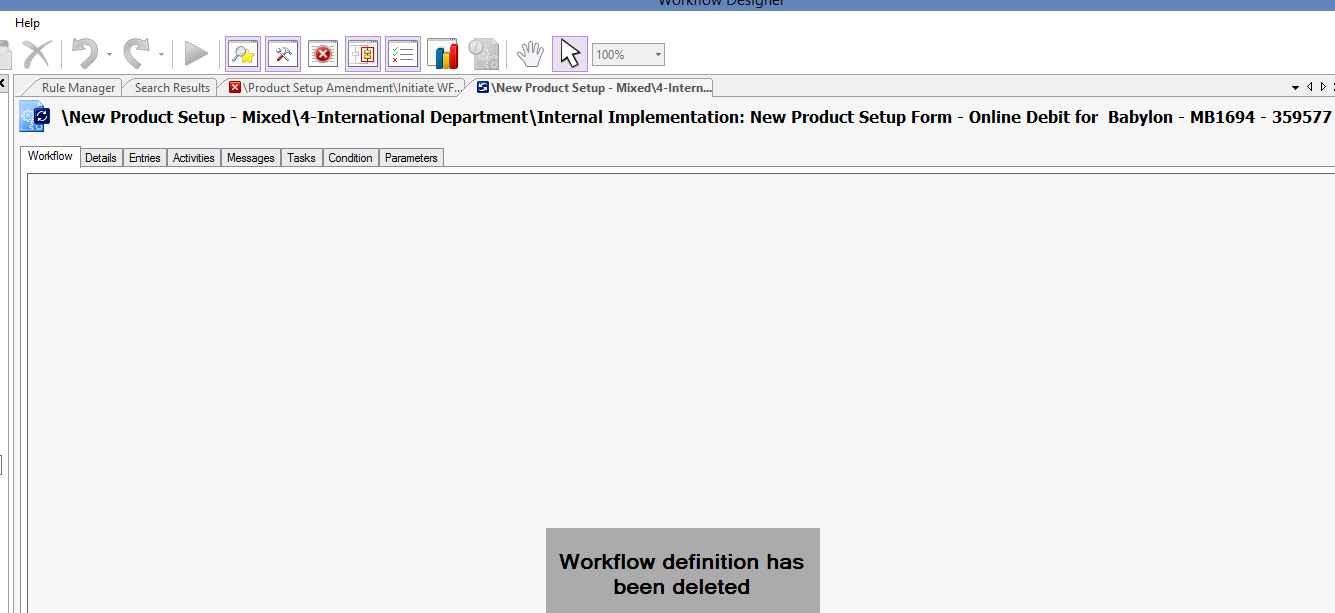Open the Help menu
Screen dimensions: 1335x613
pos(28,22)
